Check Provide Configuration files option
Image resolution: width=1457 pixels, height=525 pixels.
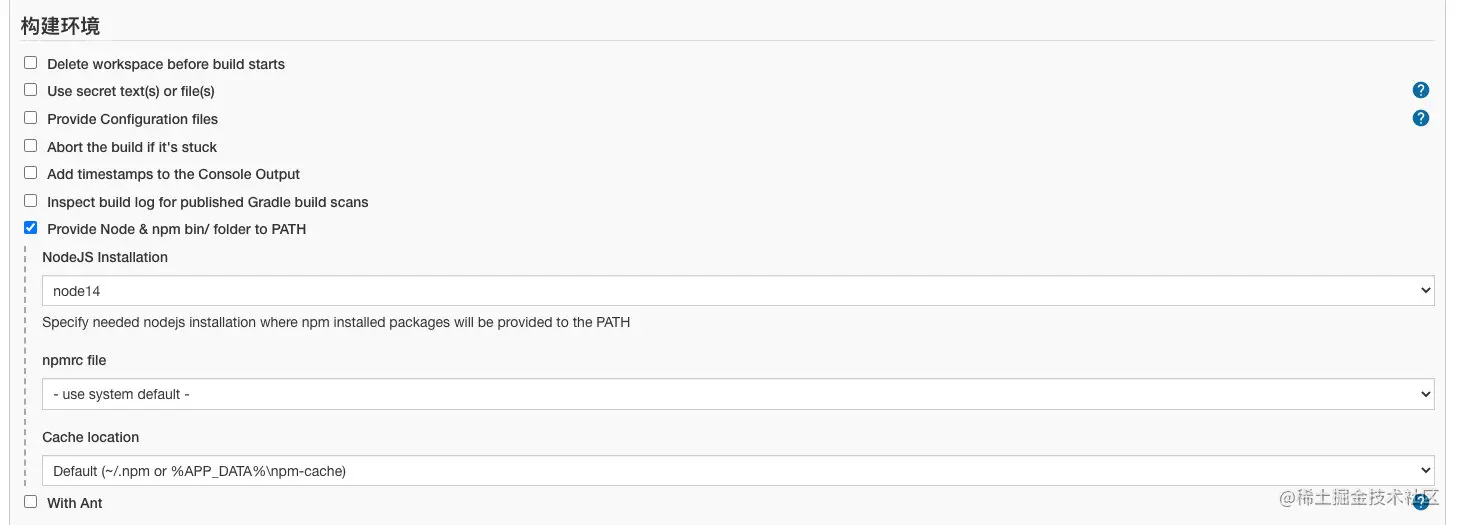[x=31, y=118]
